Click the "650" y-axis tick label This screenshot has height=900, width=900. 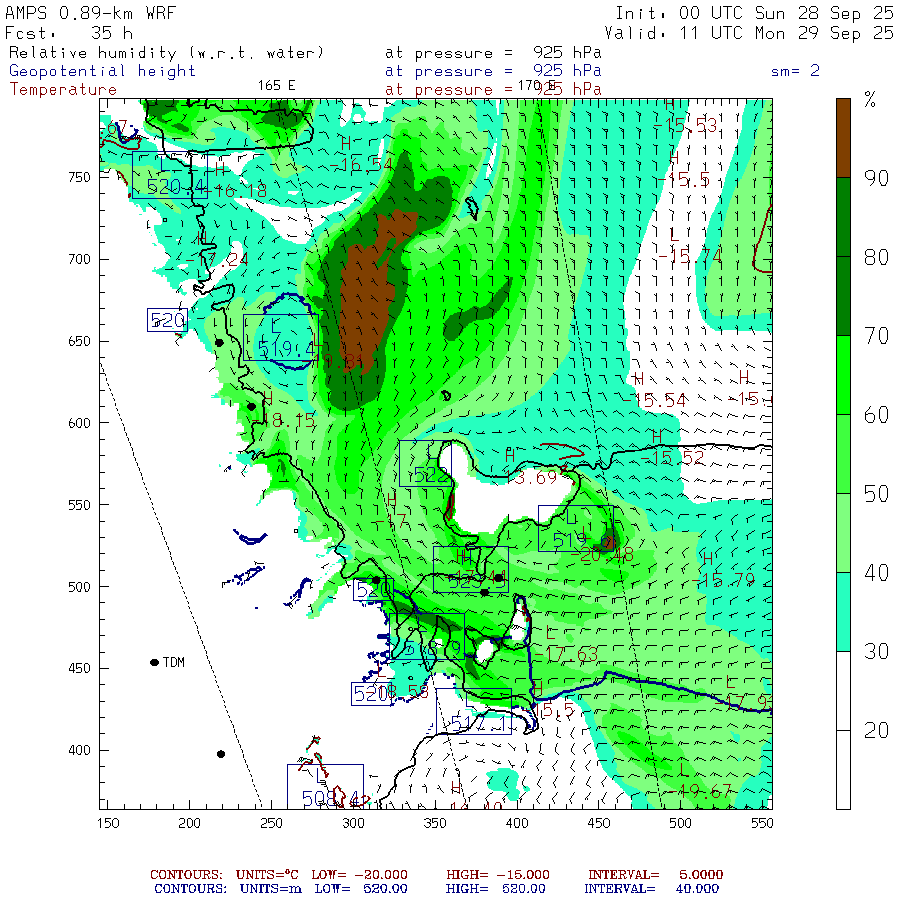point(79,341)
